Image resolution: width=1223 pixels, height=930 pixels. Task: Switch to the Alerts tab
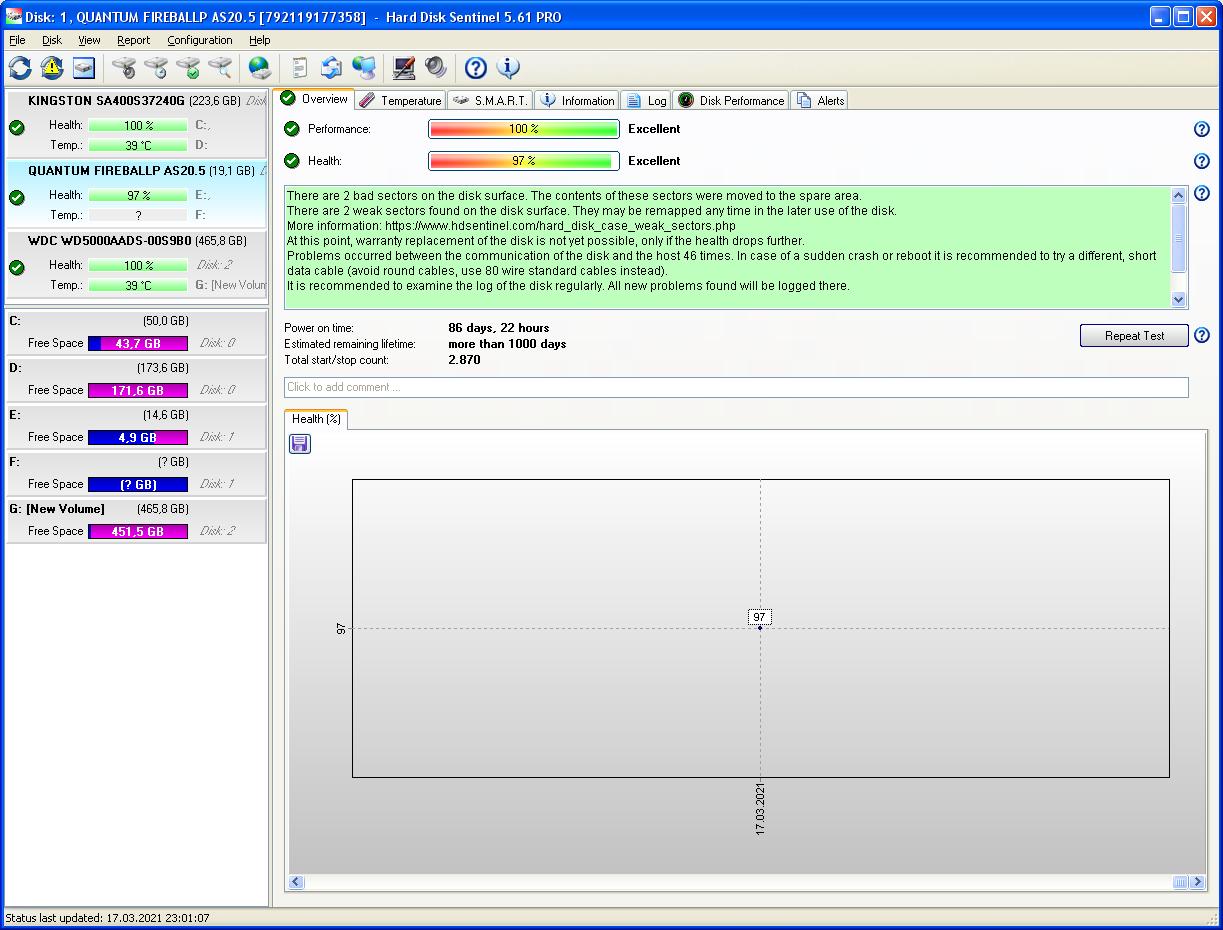pyautogui.click(x=820, y=101)
